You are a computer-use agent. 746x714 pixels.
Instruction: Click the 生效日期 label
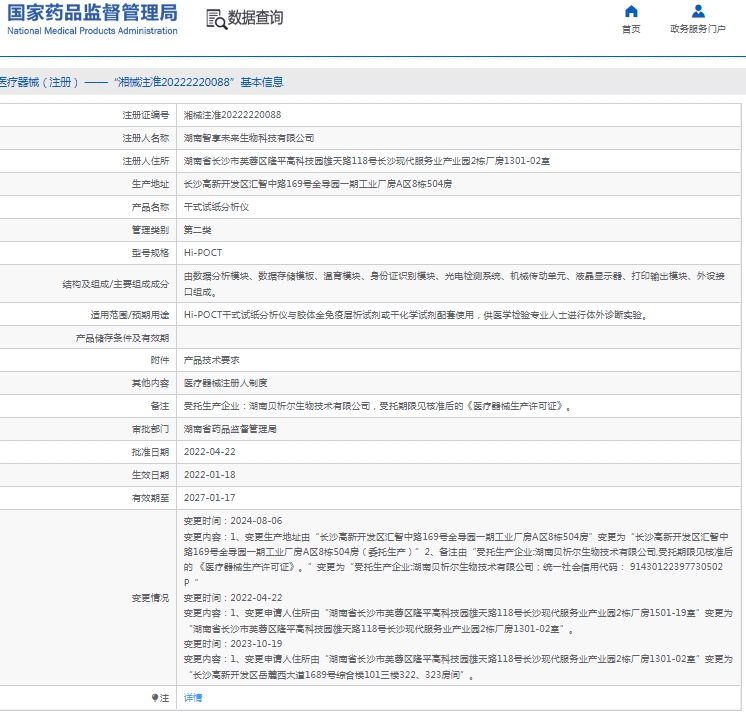[x=150, y=475]
